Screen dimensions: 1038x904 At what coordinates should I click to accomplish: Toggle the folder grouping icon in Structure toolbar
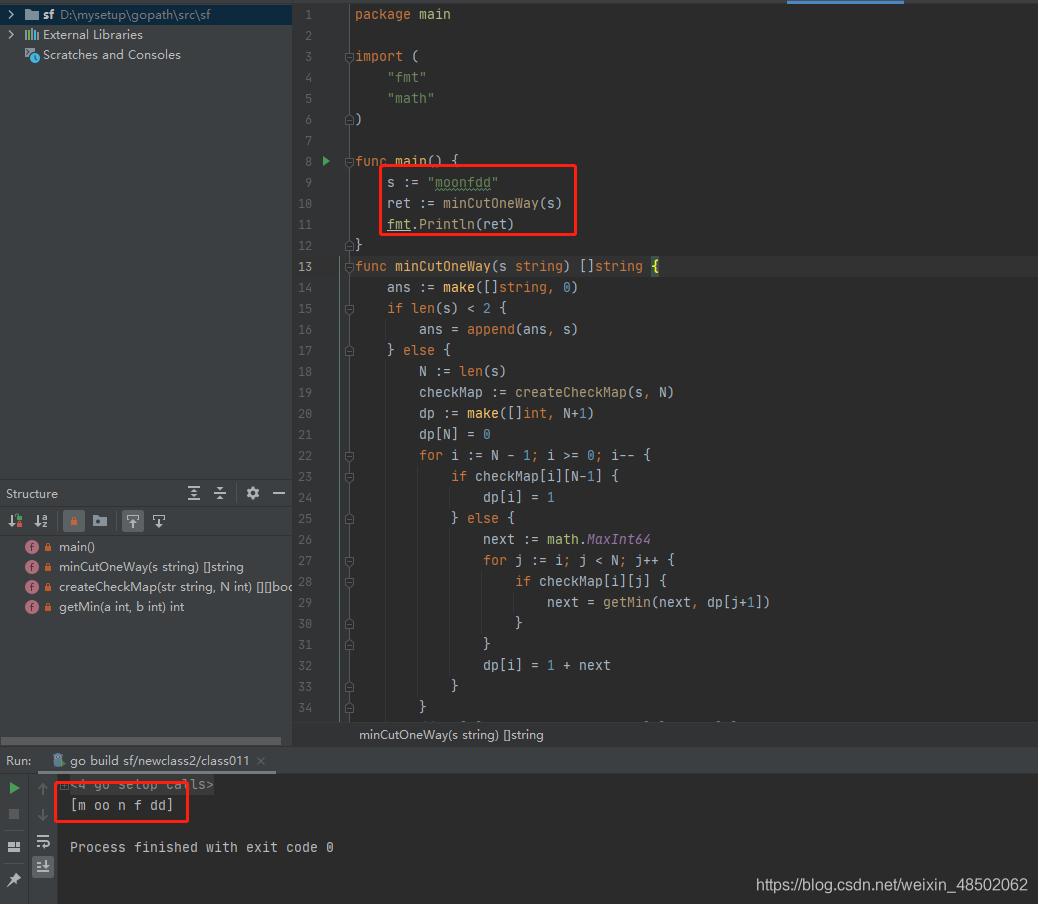point(100,521)
